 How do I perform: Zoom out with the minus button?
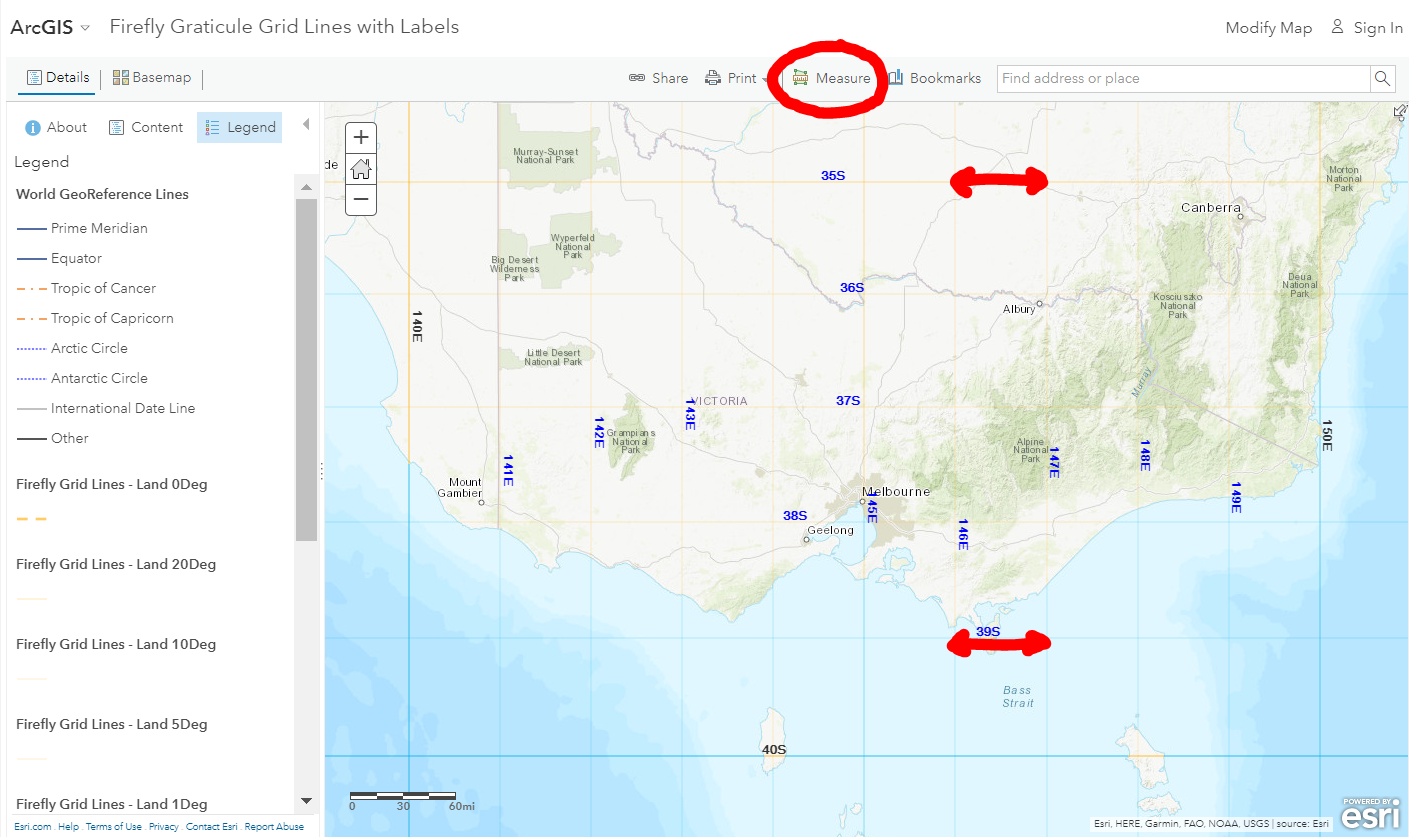pos(361,200)
